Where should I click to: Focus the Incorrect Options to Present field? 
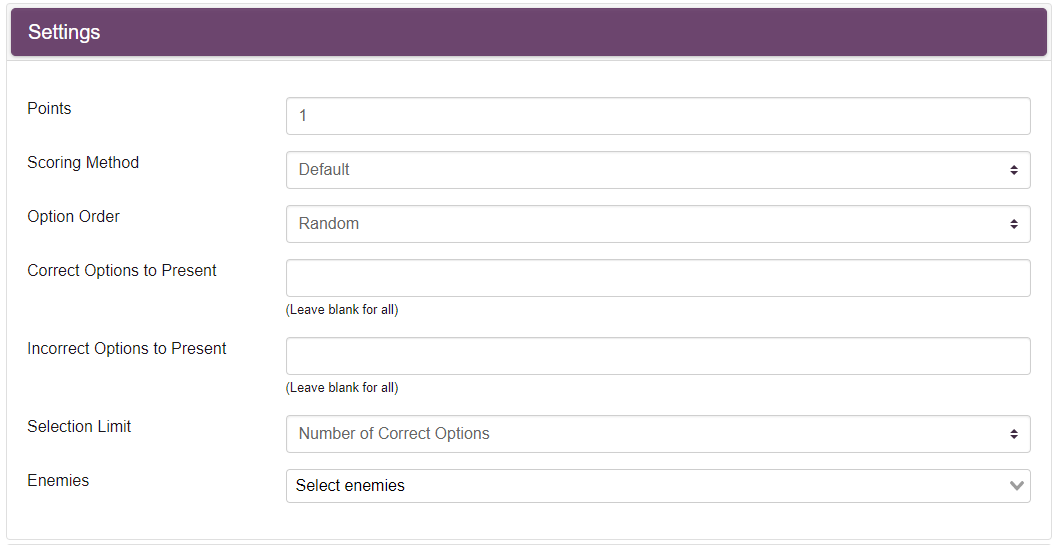pos(658,356)
